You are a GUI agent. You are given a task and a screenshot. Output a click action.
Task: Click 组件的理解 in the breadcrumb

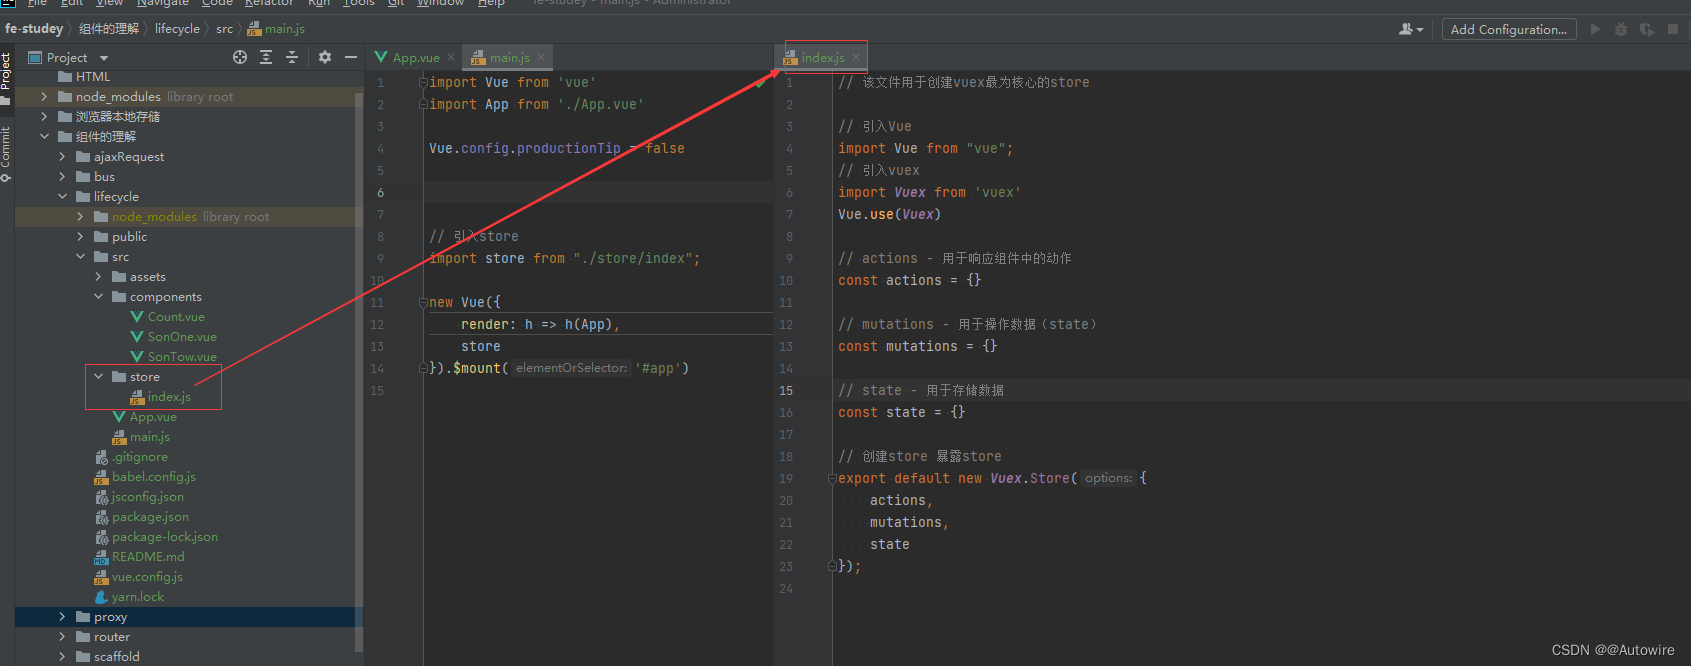[109, 29]
